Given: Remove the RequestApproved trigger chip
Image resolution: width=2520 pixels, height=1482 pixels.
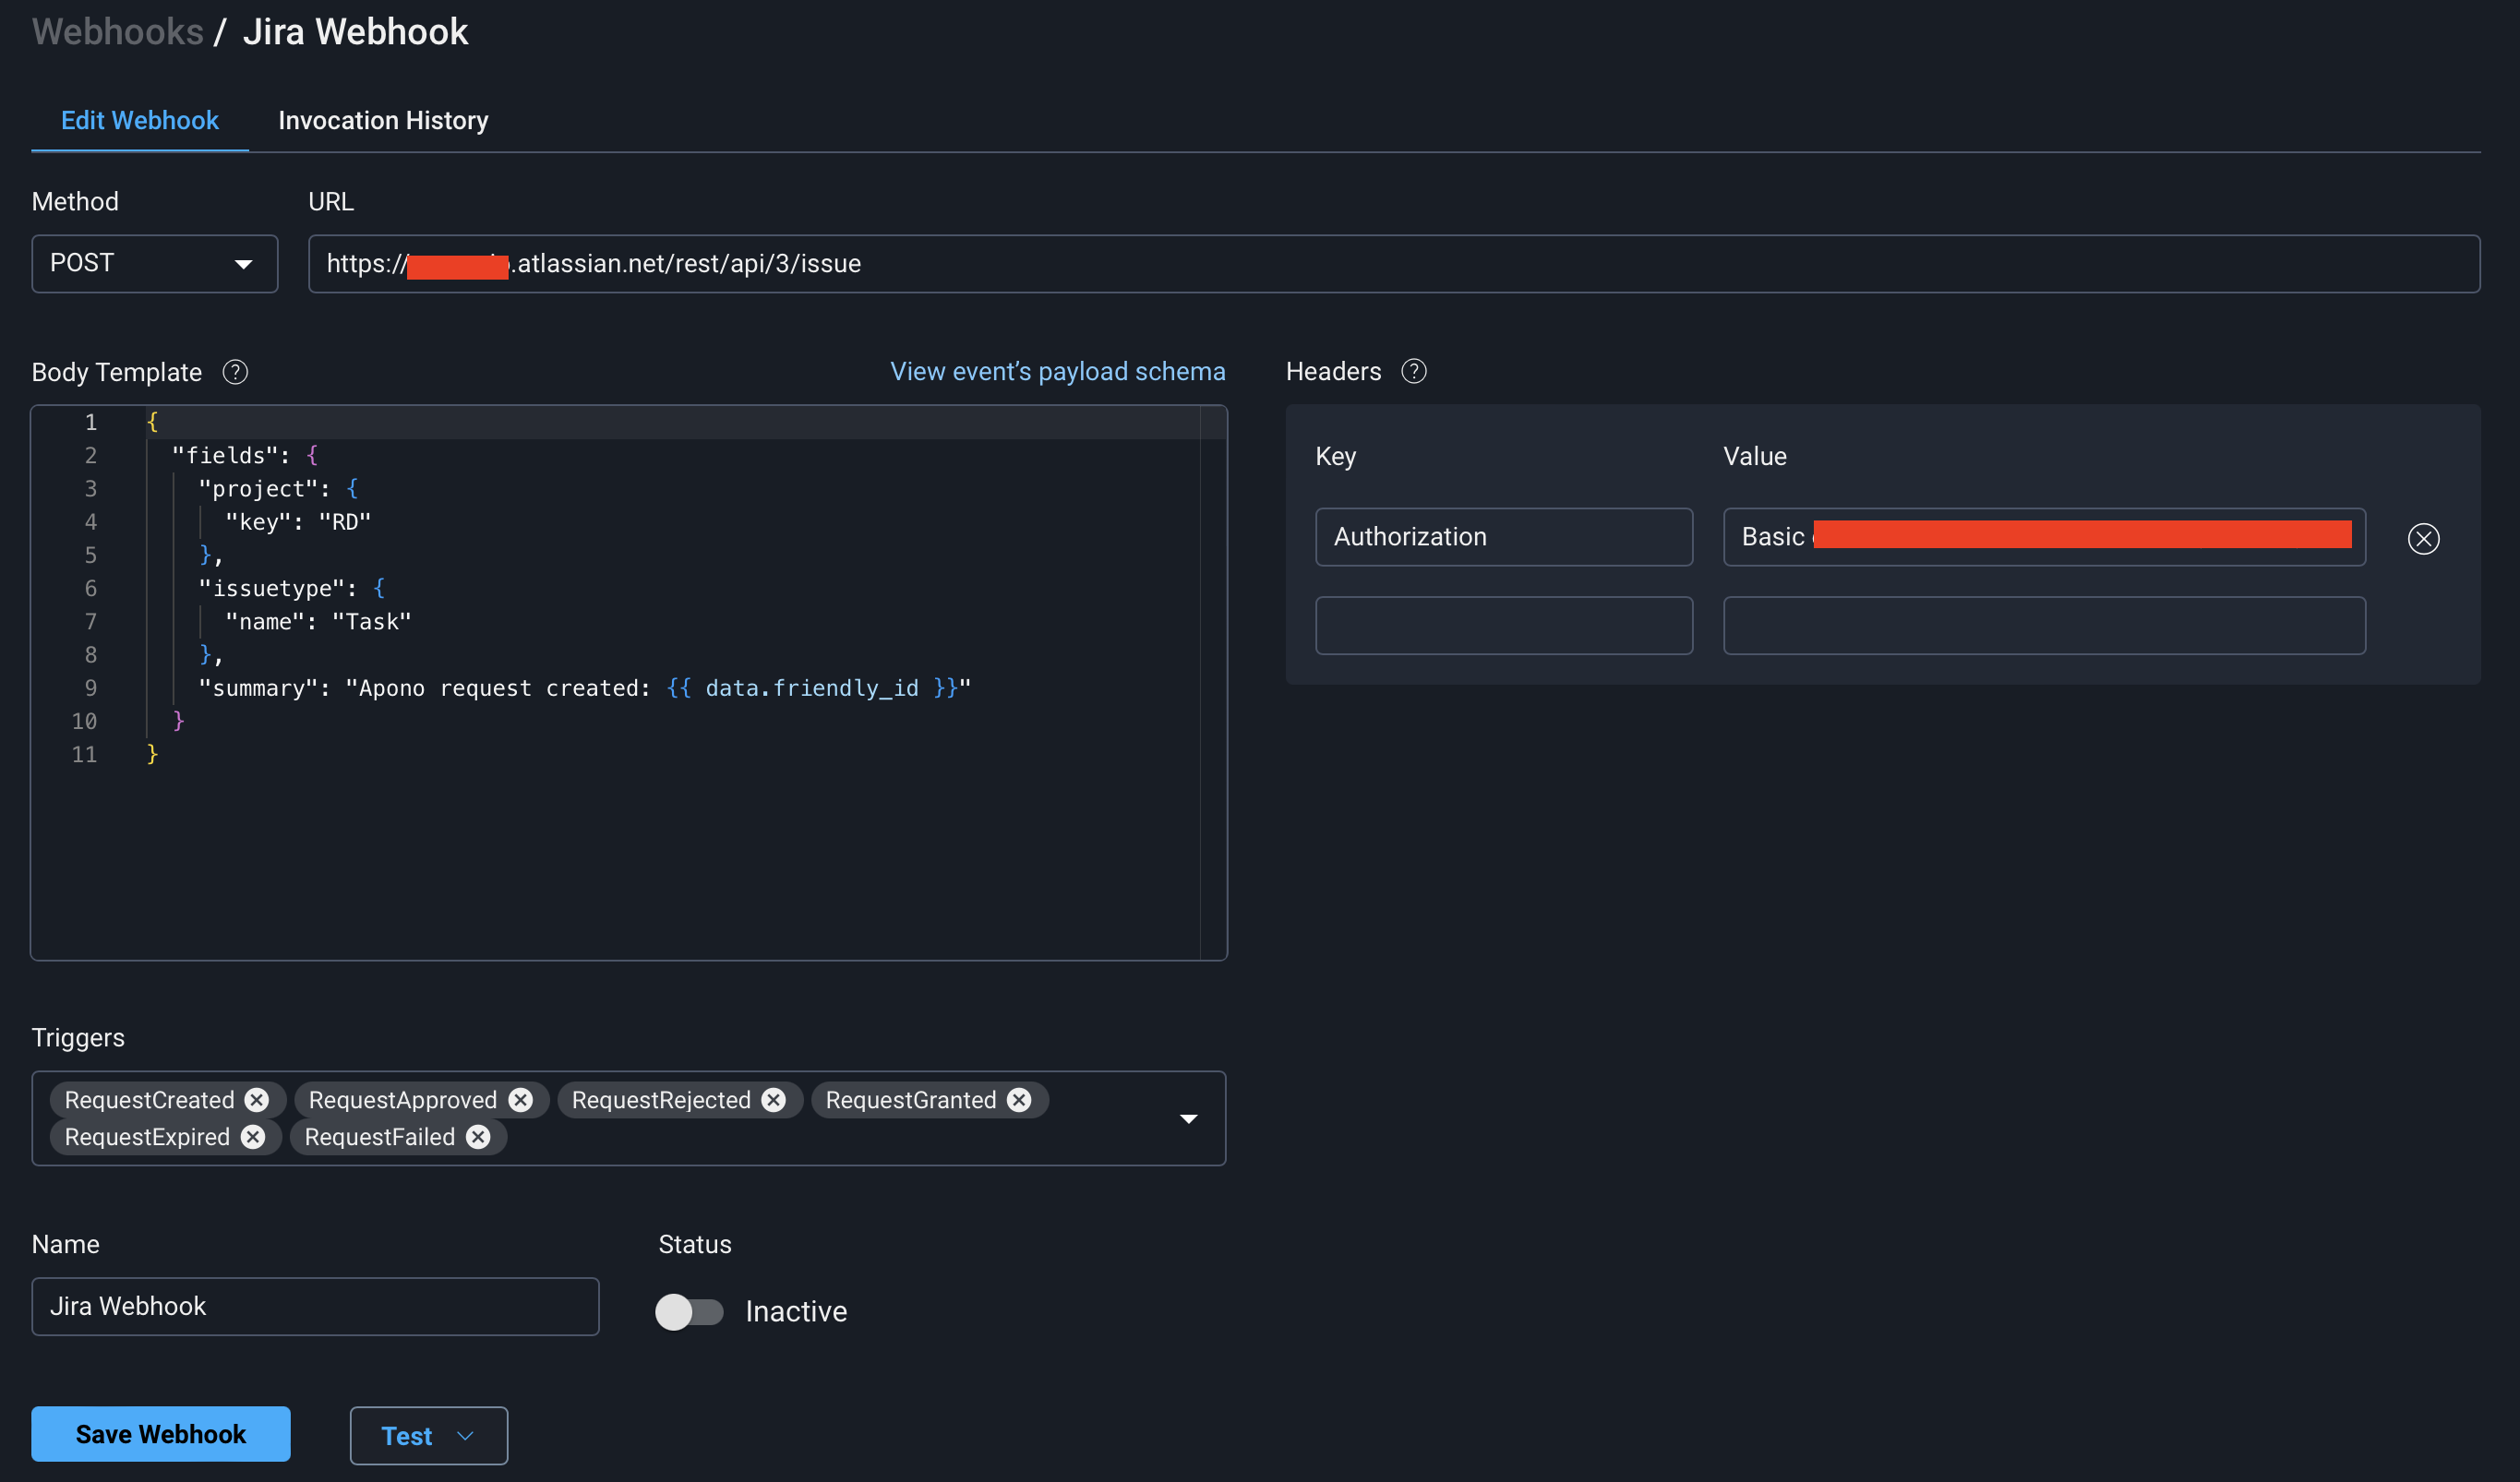Looking at the screenshot, I should [x=520, y=1100].
